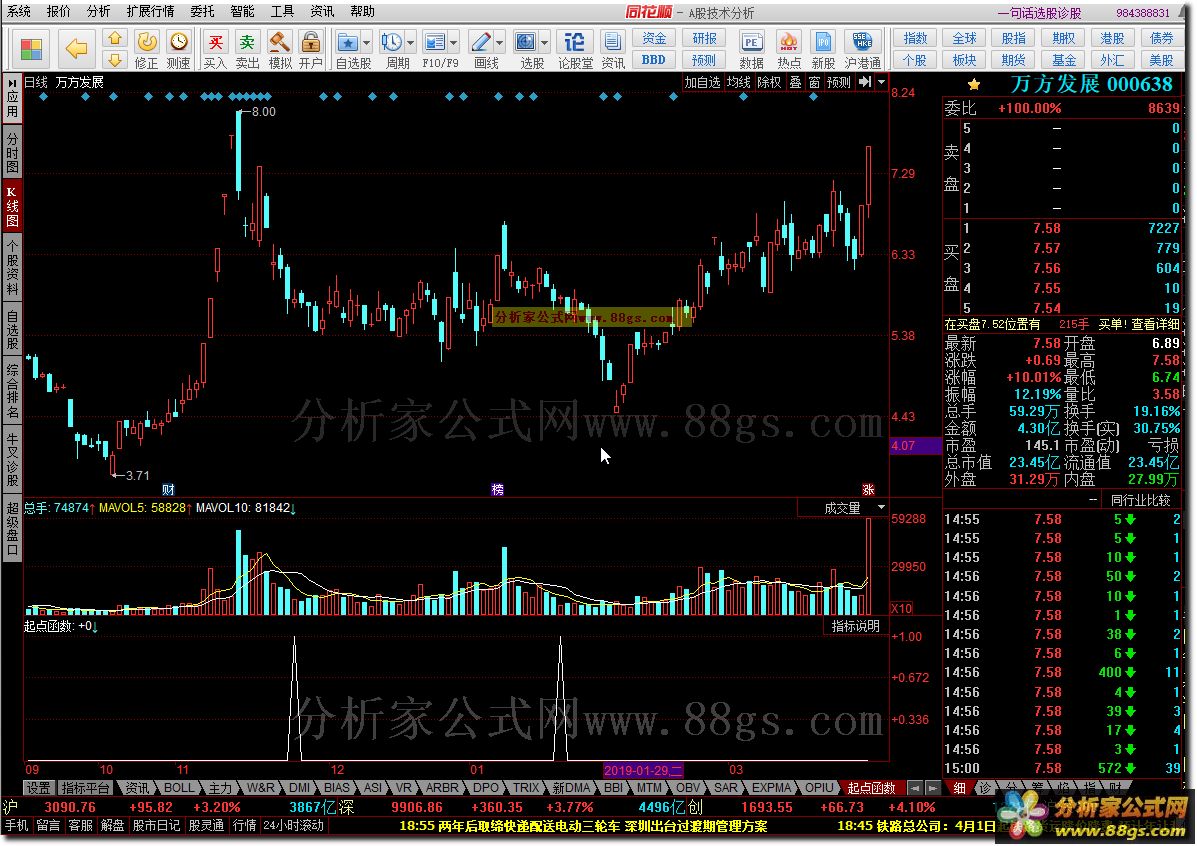Click the yellow down arrow icon
The height and width of the screenshot is (846, 1197).
coord(115,60)
